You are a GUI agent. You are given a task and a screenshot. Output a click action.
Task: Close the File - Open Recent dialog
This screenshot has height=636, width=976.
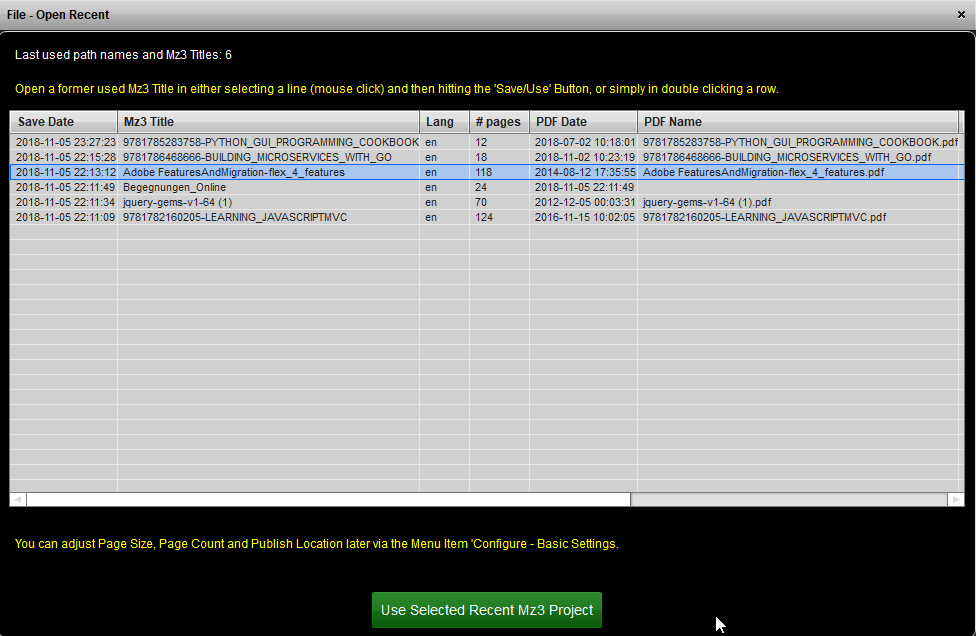[x=961, y=14]
